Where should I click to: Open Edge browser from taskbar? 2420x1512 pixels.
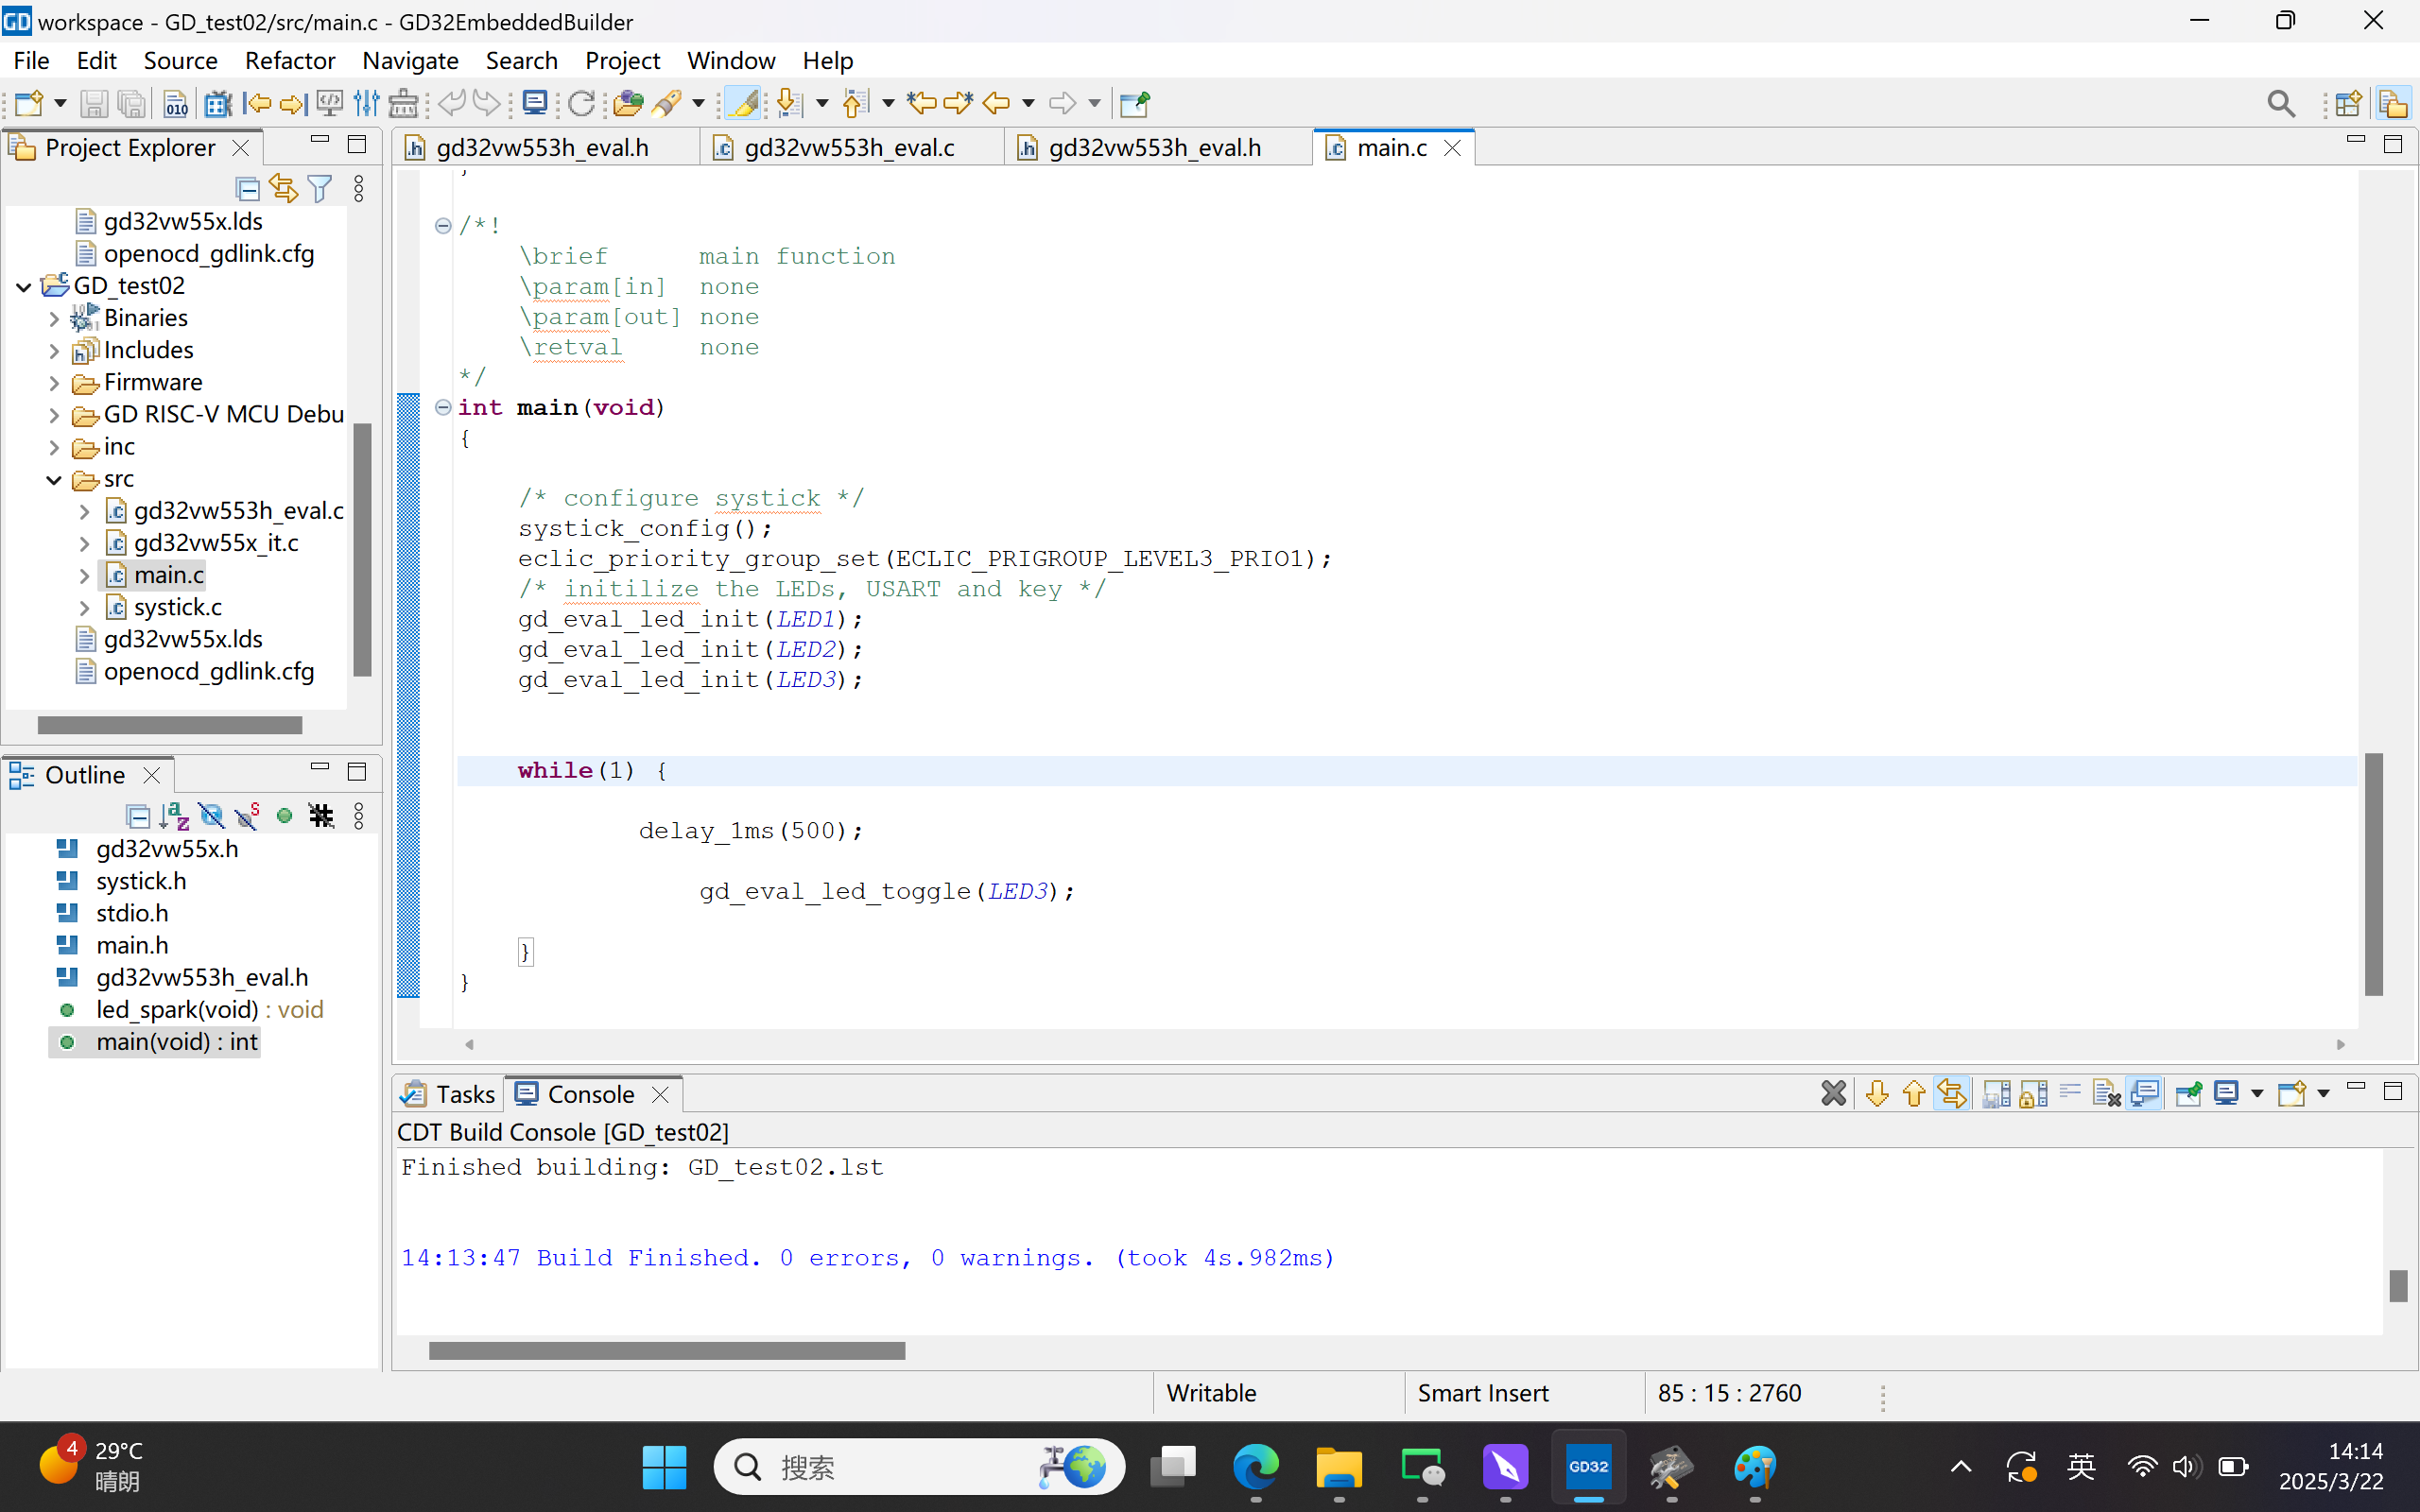click(x=1255, y=1467)
